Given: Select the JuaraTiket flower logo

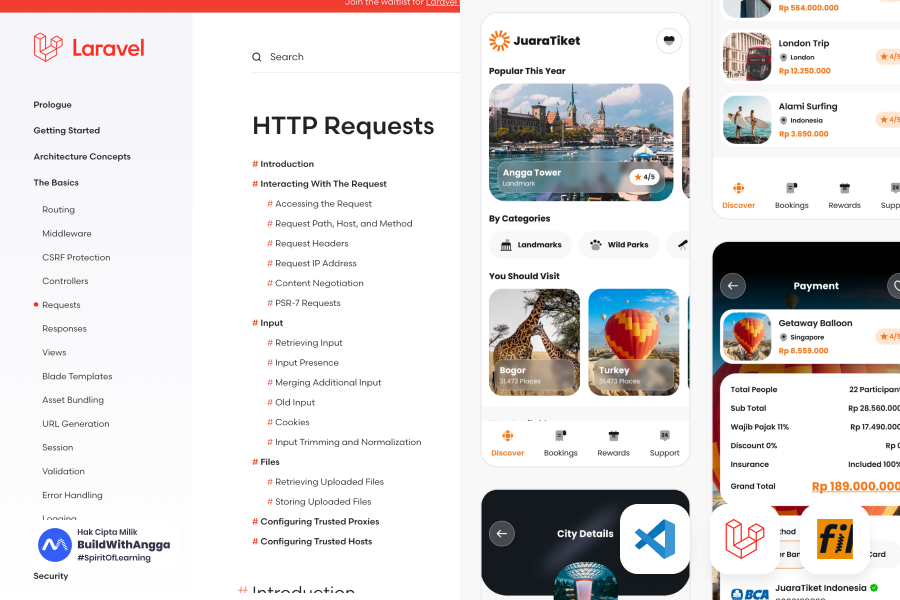Looking at the screenshot, I should [499, 41].
